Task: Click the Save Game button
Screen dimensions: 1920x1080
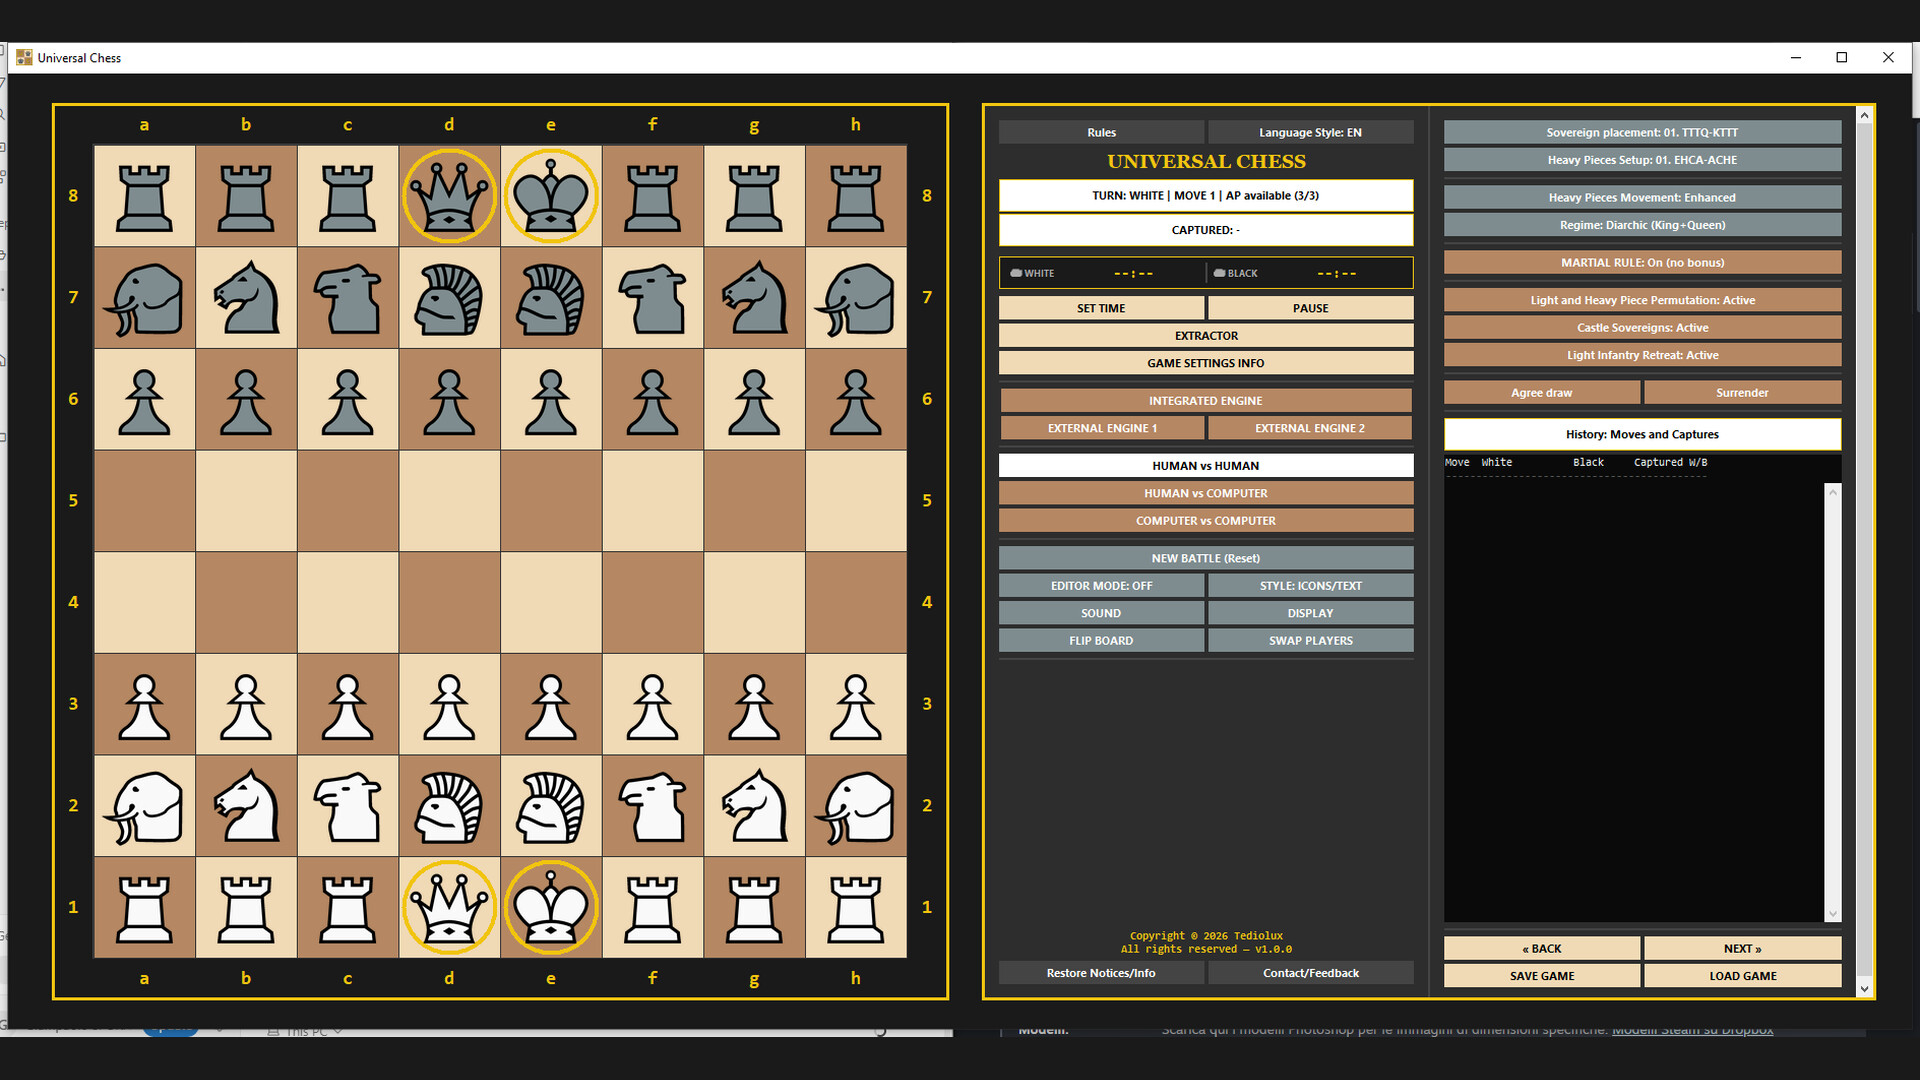Action: tap(1542, 976)
